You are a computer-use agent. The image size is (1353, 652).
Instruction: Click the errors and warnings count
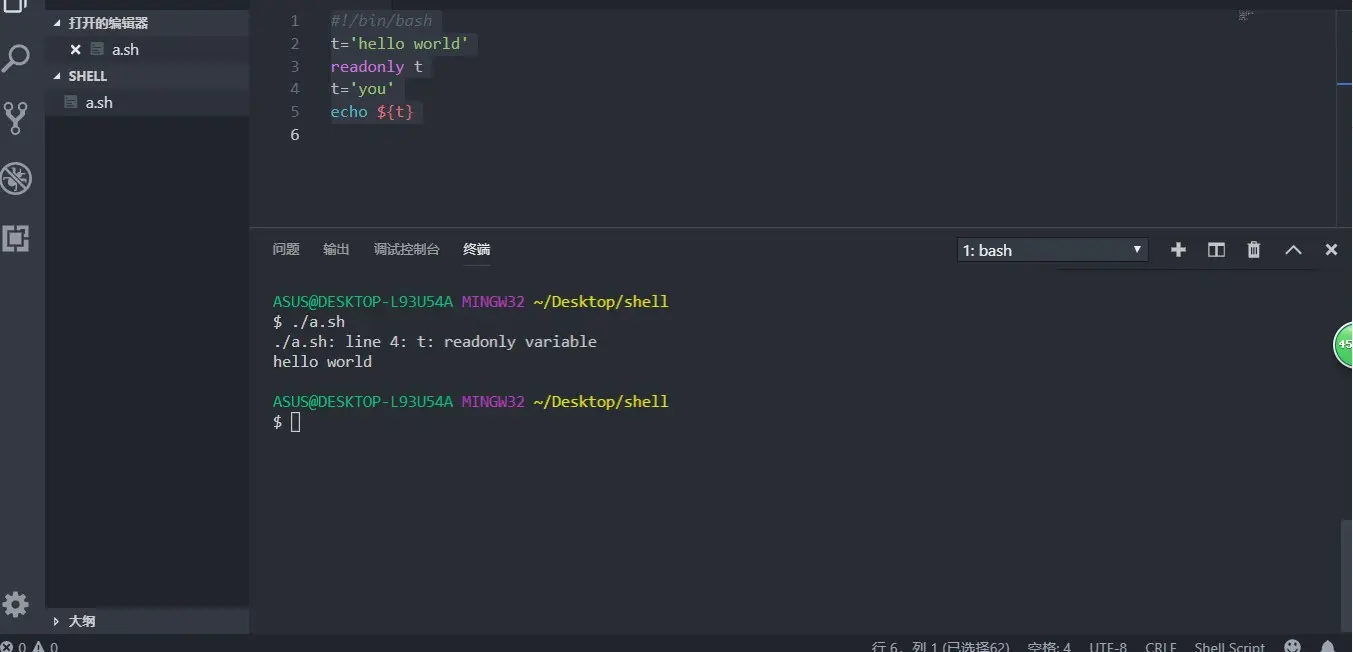point(30,646)
